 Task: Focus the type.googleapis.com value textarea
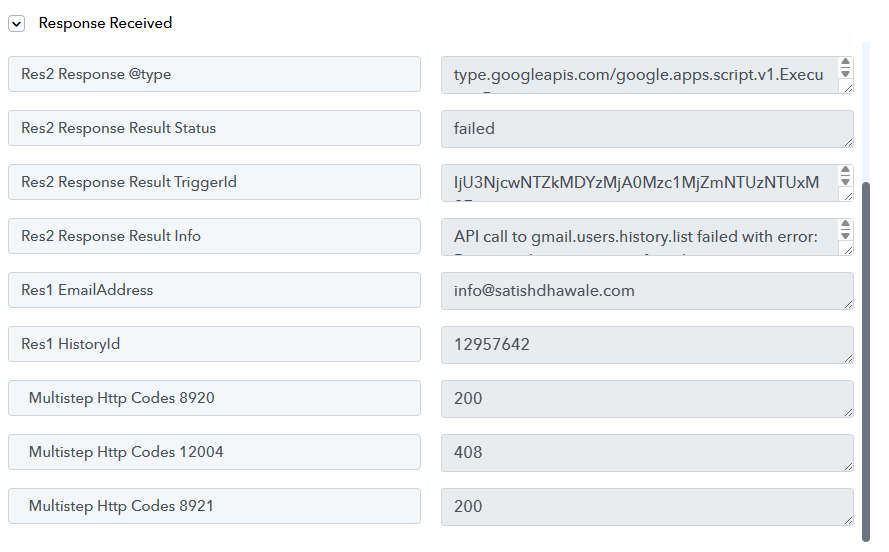click(x=638, y=74)
